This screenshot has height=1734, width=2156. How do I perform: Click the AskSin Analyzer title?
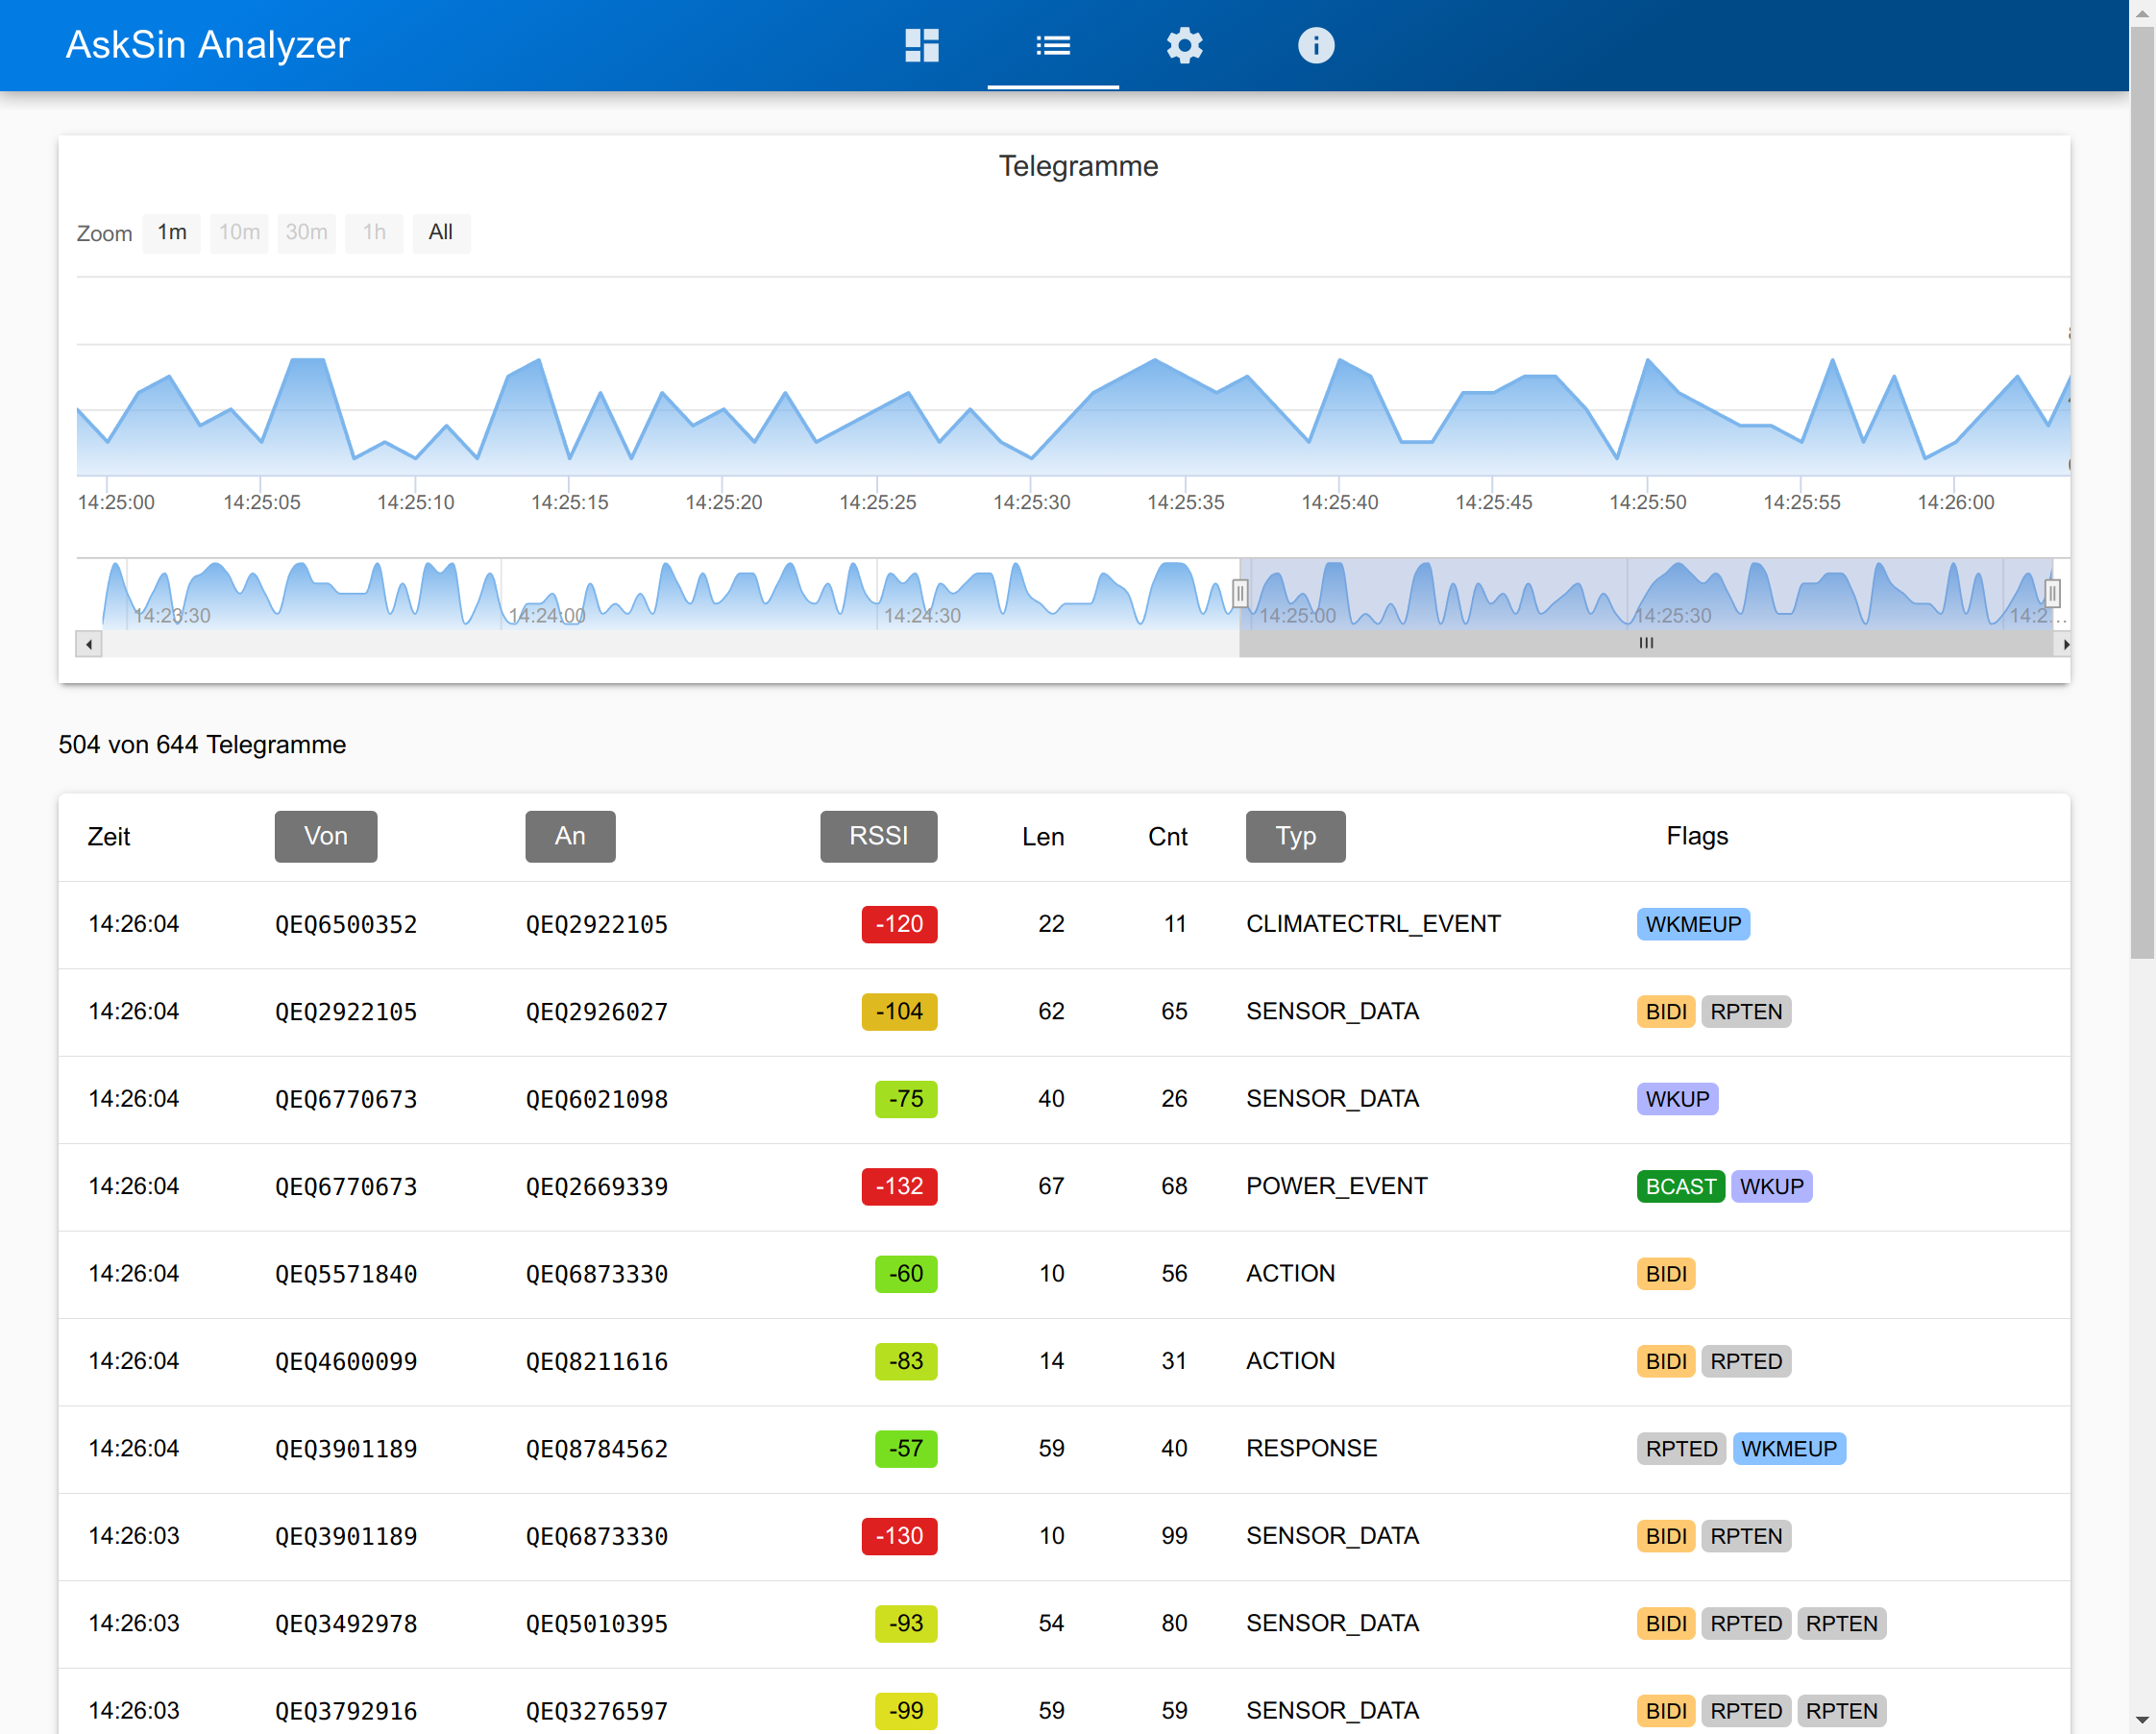208,45
